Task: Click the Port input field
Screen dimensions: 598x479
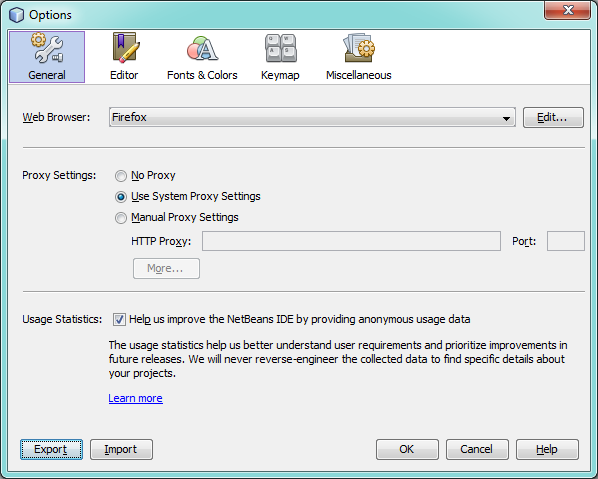Action: click(566, 241)
